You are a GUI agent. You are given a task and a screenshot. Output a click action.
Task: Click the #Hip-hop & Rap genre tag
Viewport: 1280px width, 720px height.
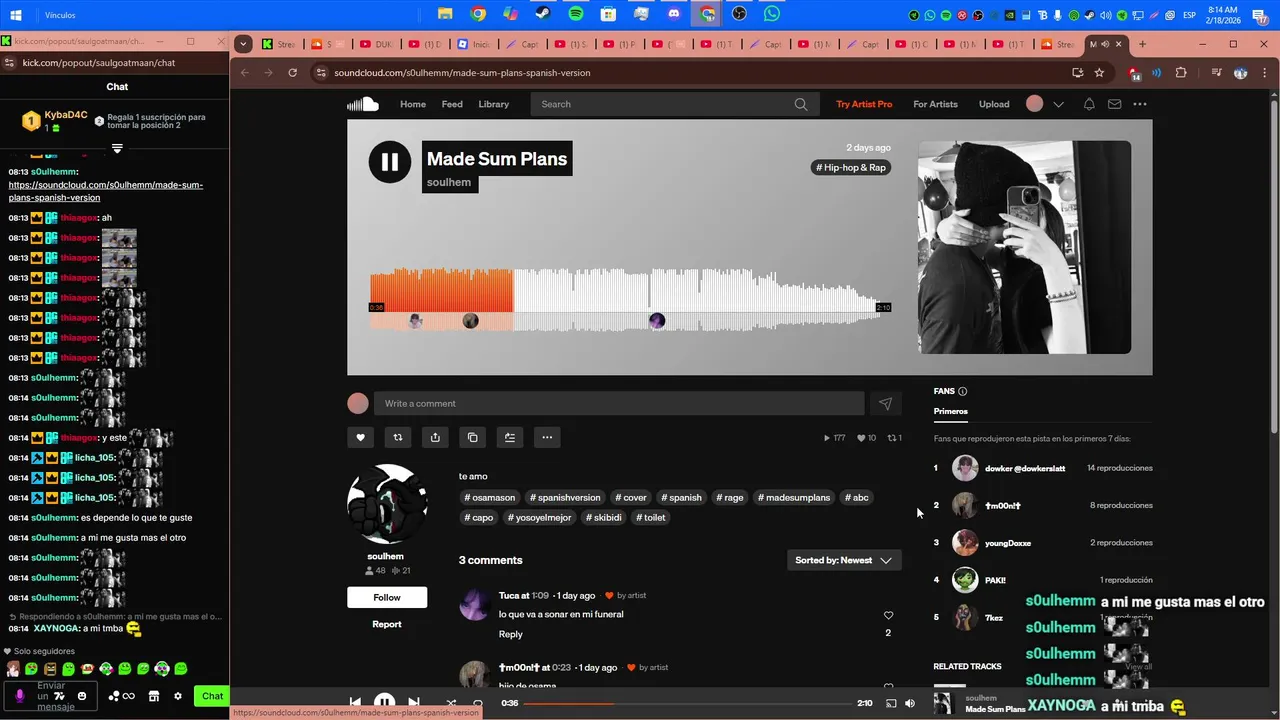(x=851, y=168)
